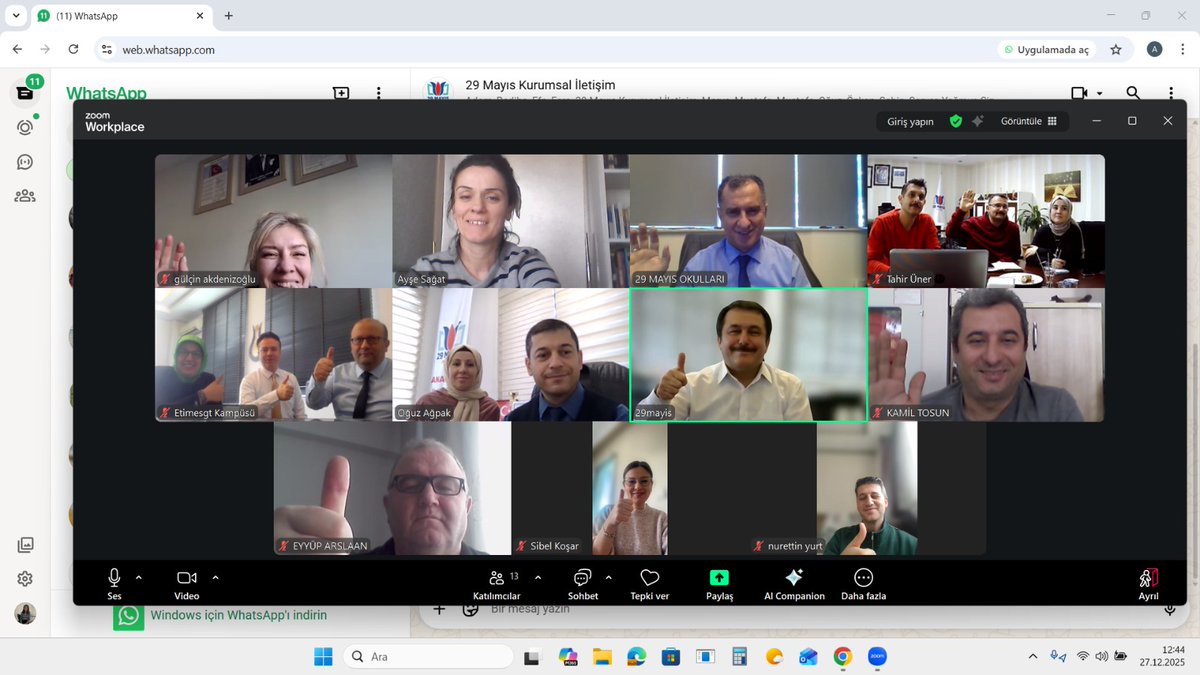The image size is (1200, 675).
Task: Select the 29mayis active speaker video tile
Action: [748, 355]
